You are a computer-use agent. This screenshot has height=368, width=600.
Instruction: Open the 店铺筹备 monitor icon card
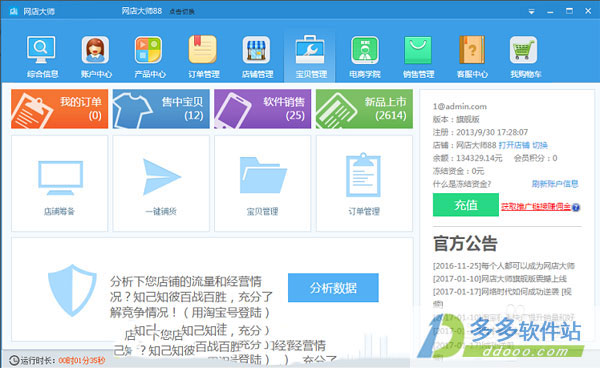[59, 183]
